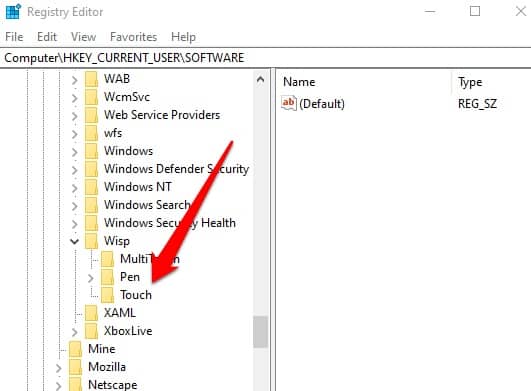Click the Mozilla folder icon

click(75, 367)
